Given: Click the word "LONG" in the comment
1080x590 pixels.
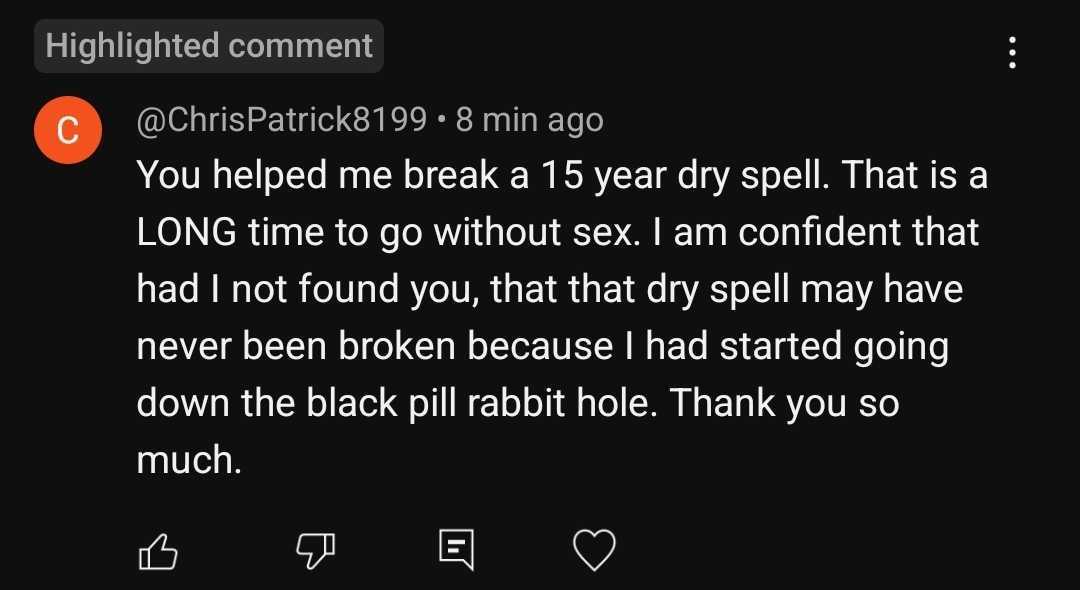Looking at the screenshot, I should coord(186,233).
